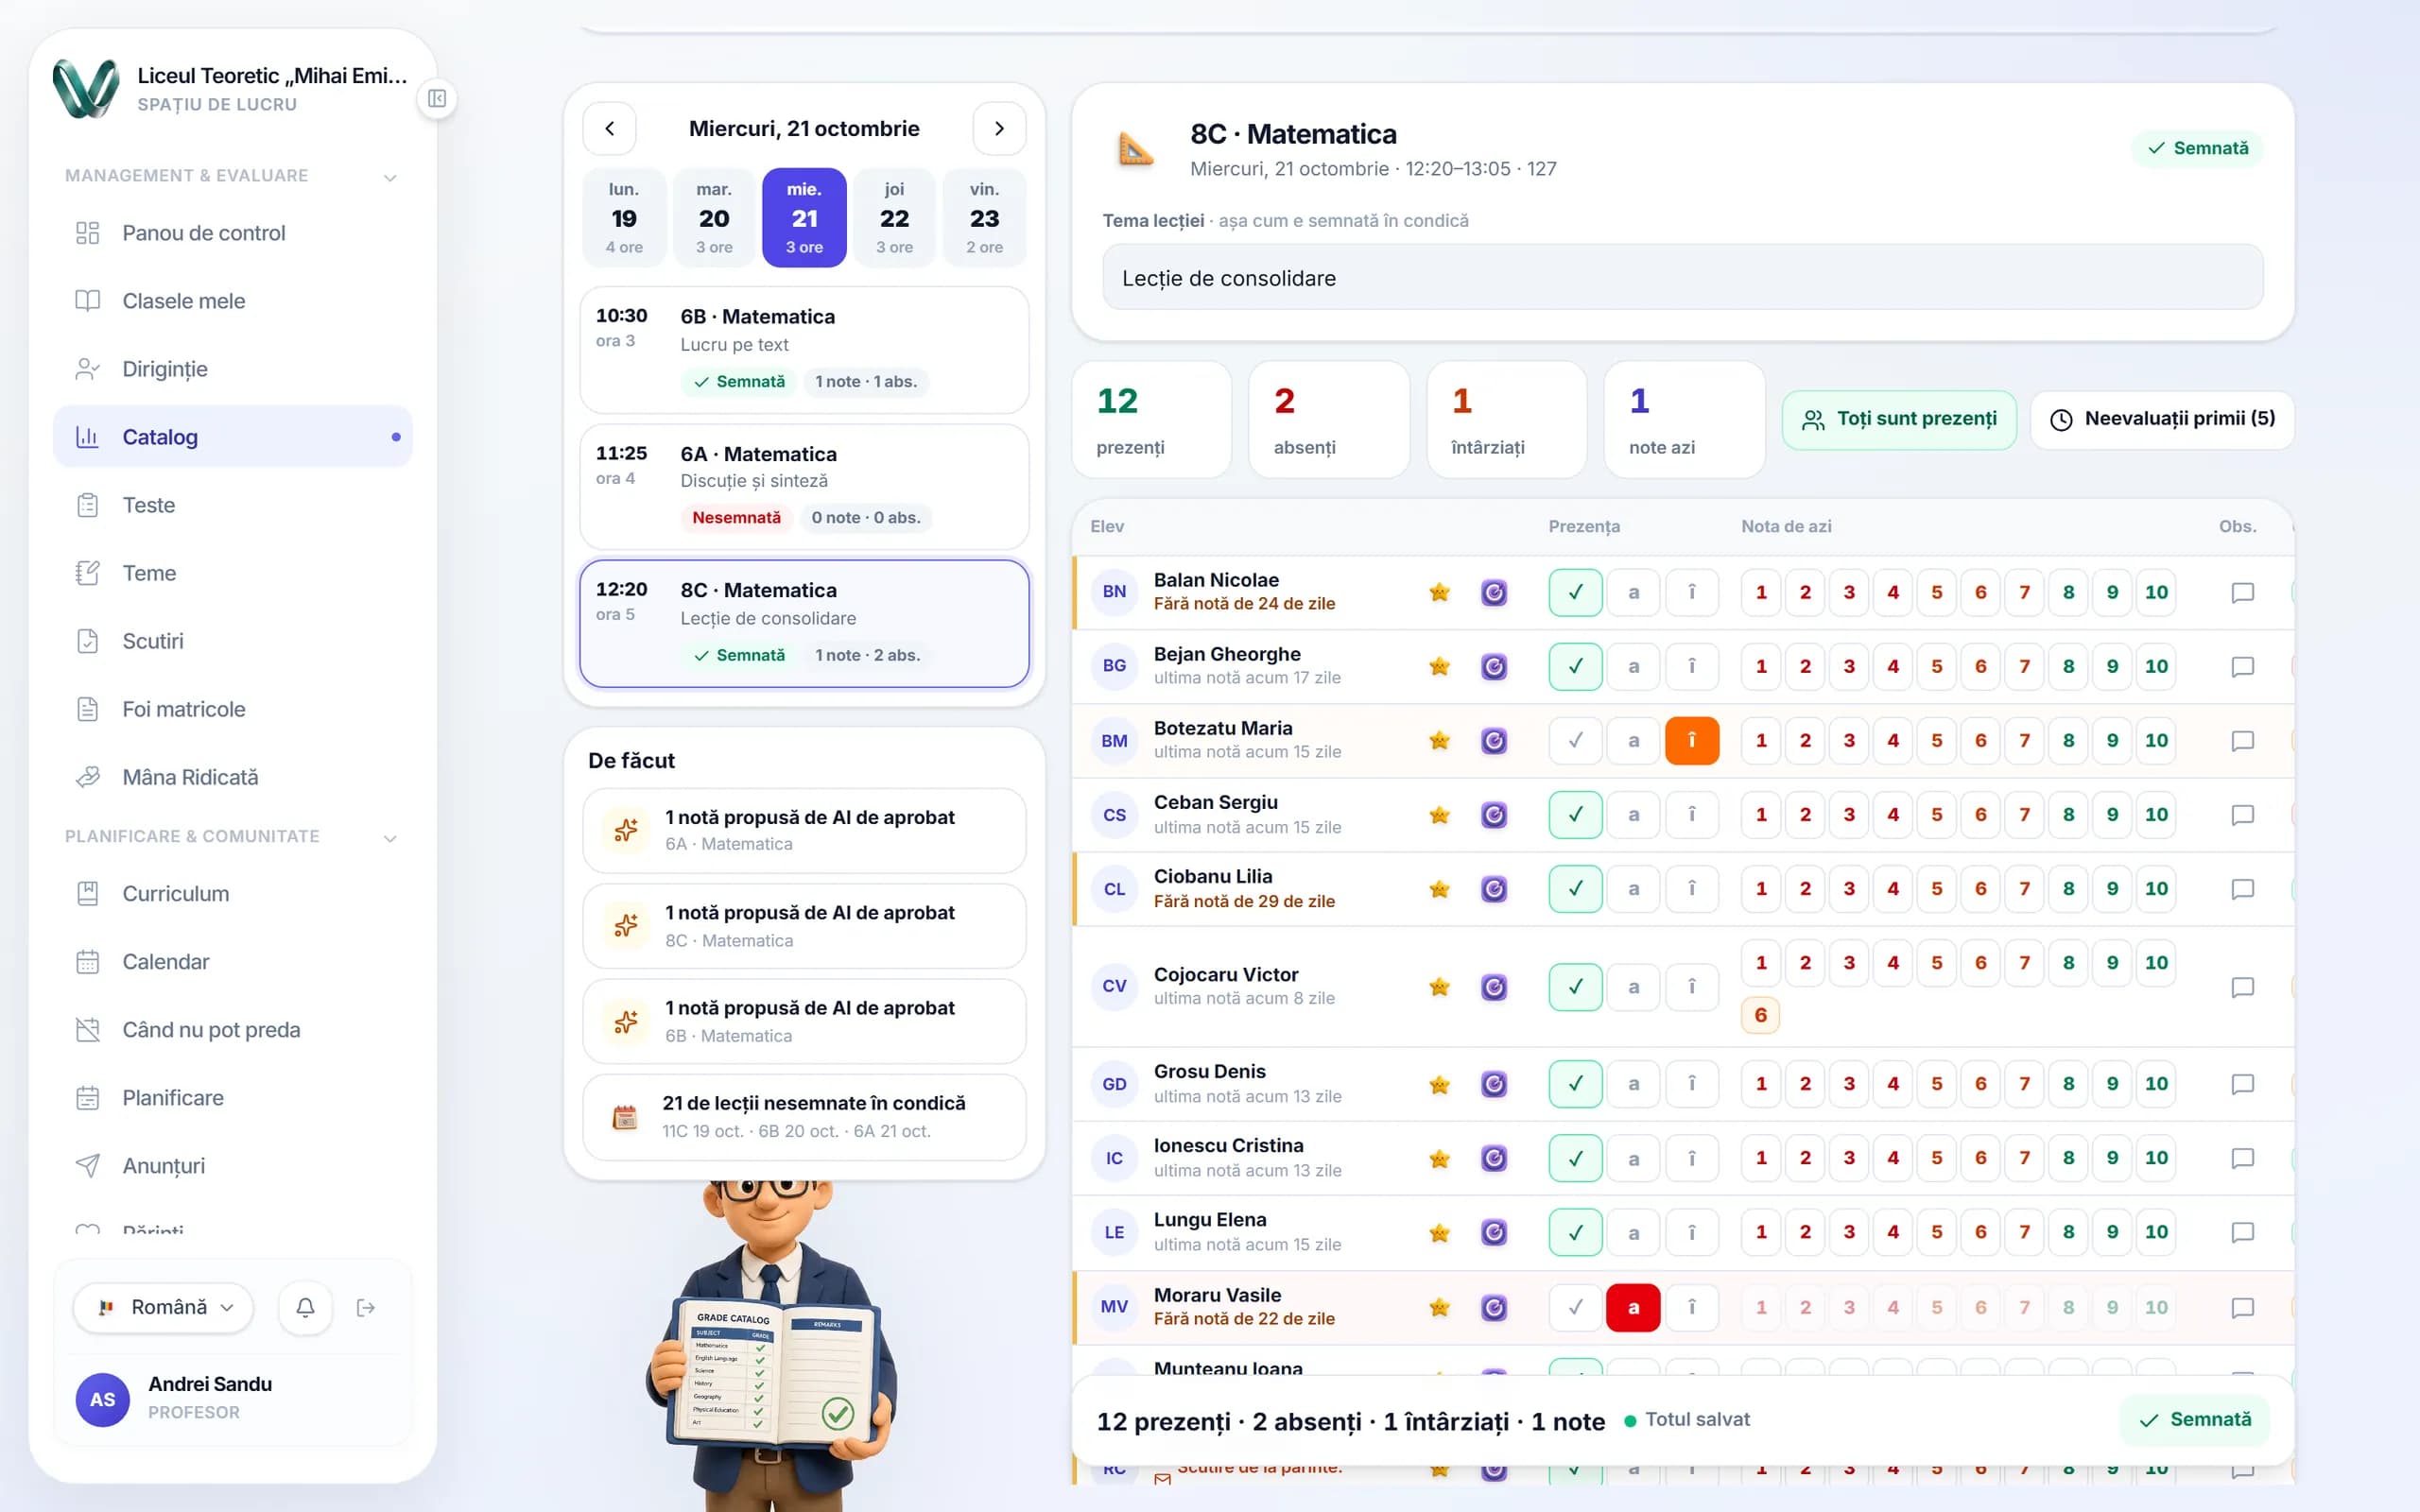Mark Grosu Denis as absent
The height and width of the screenshot is (1512, 2420).
(x=1633, y=1083)
